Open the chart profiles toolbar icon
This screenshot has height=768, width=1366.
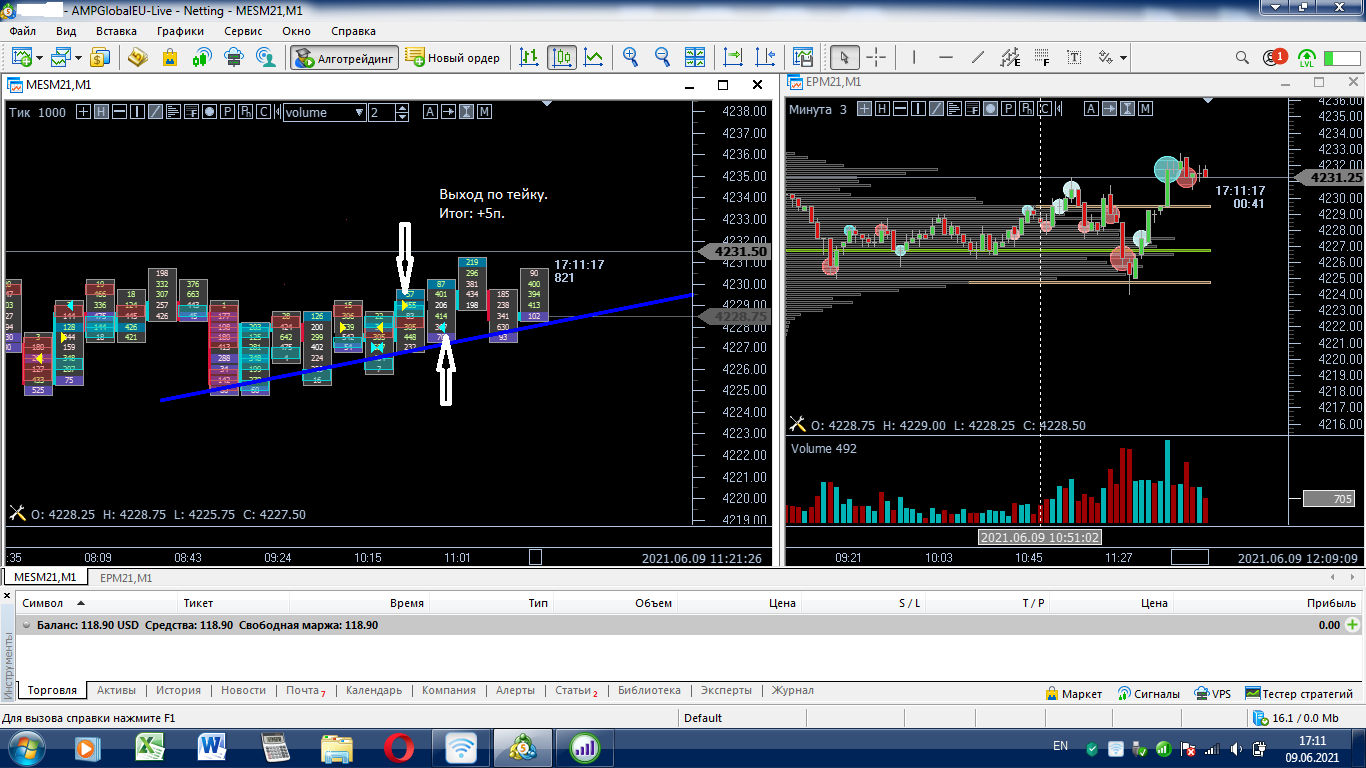[x=62, y=57]
